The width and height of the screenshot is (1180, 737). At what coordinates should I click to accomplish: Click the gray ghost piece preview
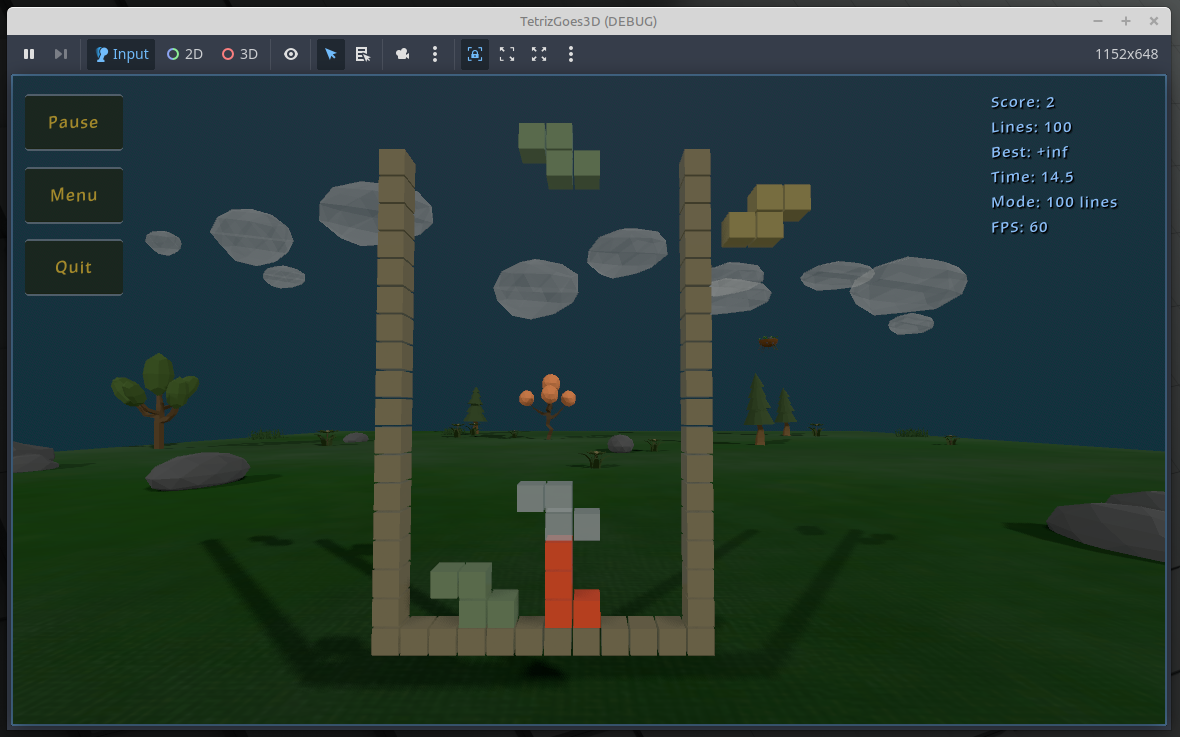[x=558, y=510]
